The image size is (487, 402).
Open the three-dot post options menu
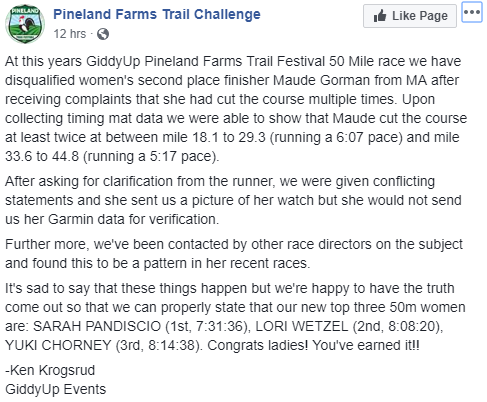pyautogui.click(x=472, y=12)
